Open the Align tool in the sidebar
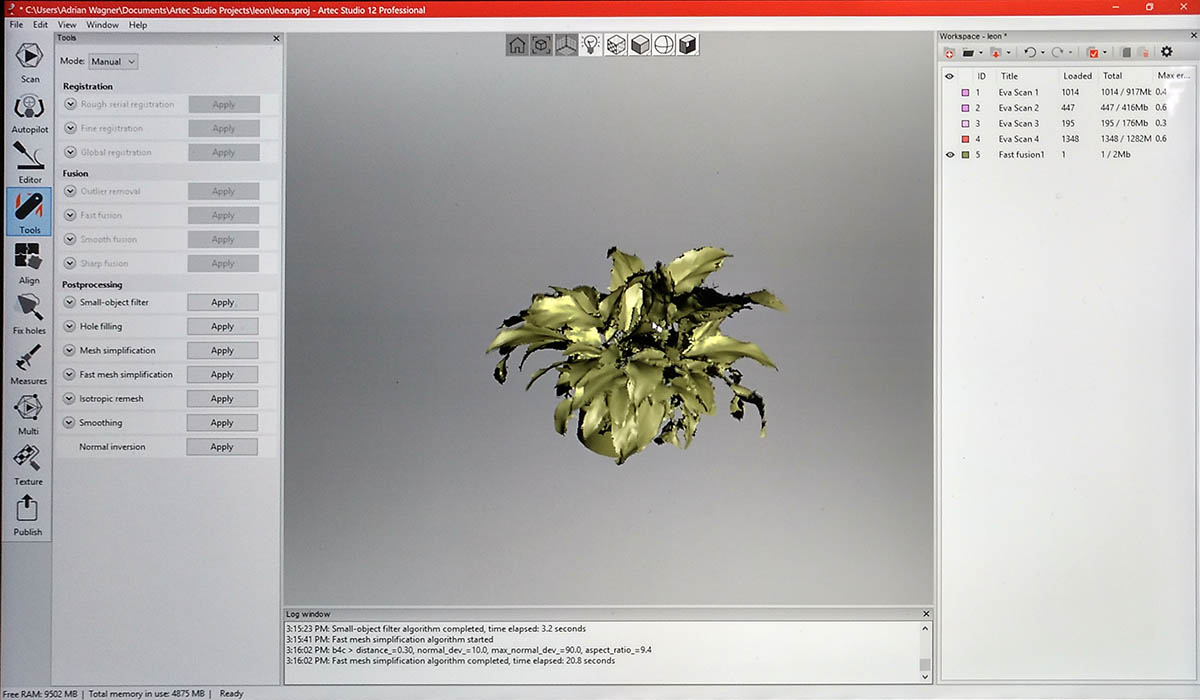The height and width of the screenshot is (700, 1200). [29, 263]
